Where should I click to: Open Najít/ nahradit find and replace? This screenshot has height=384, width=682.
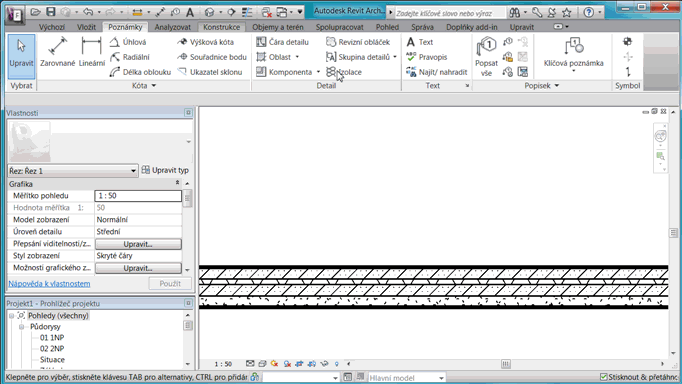coord(437,72)
